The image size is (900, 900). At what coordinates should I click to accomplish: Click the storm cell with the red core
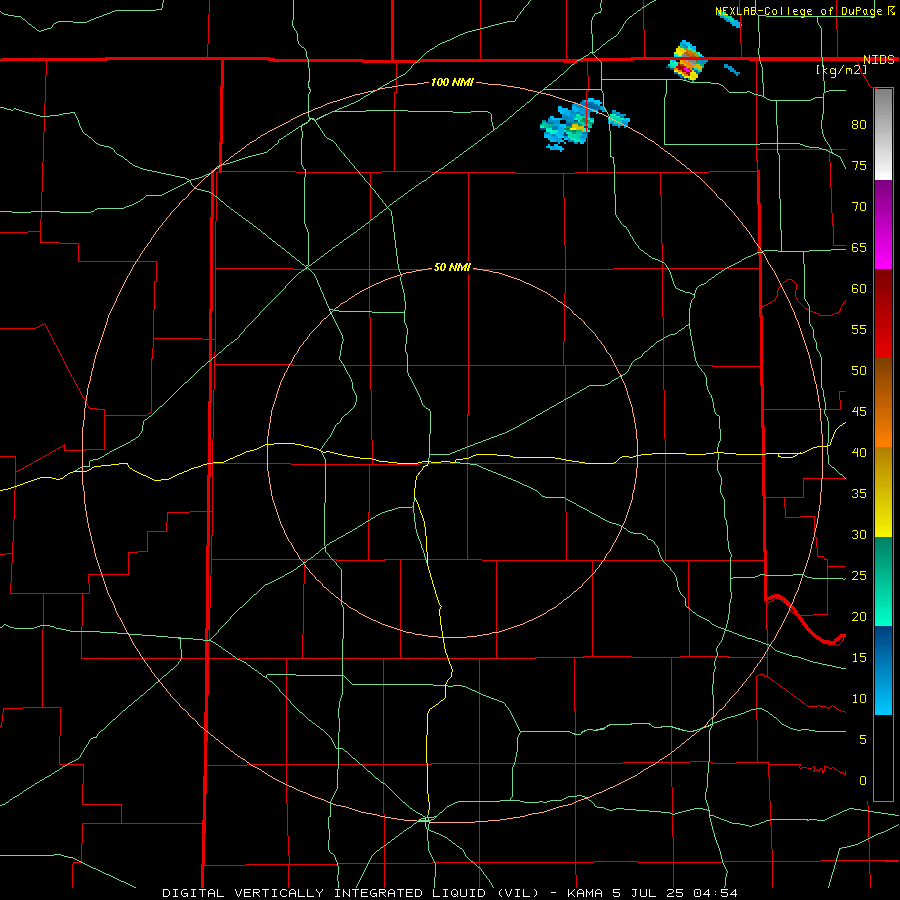(687, 60)
